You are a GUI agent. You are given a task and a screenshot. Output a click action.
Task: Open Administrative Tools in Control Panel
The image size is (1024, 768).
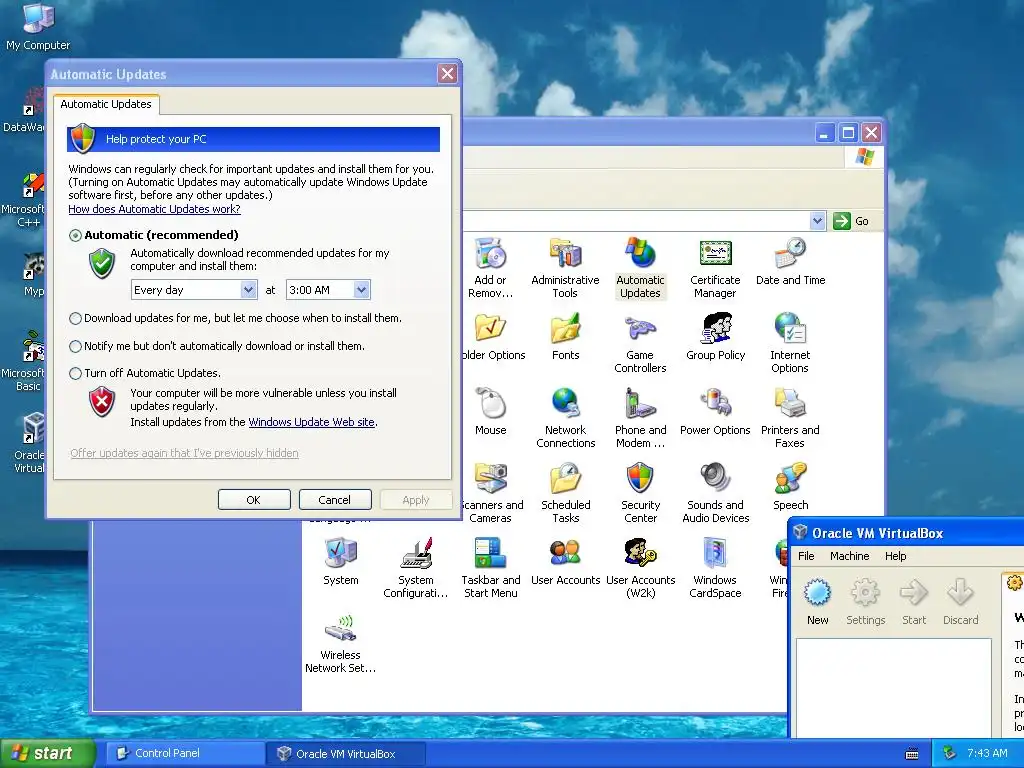point(565,268)
